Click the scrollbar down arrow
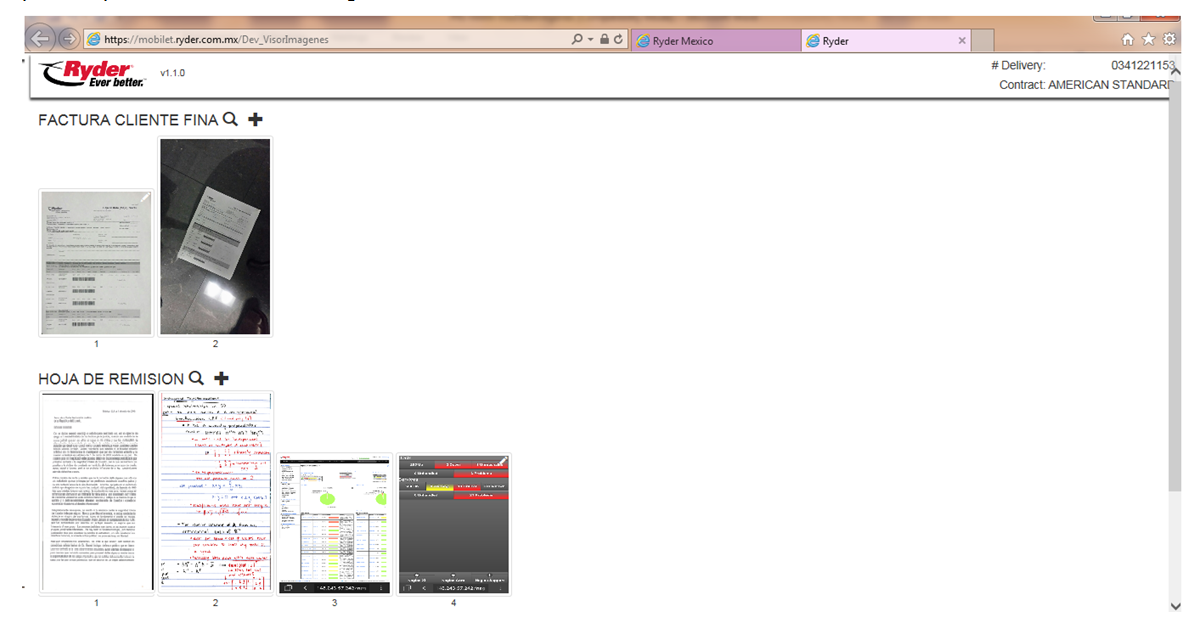This screenshot has height=625, width=1199. [x=1174, y=606]
